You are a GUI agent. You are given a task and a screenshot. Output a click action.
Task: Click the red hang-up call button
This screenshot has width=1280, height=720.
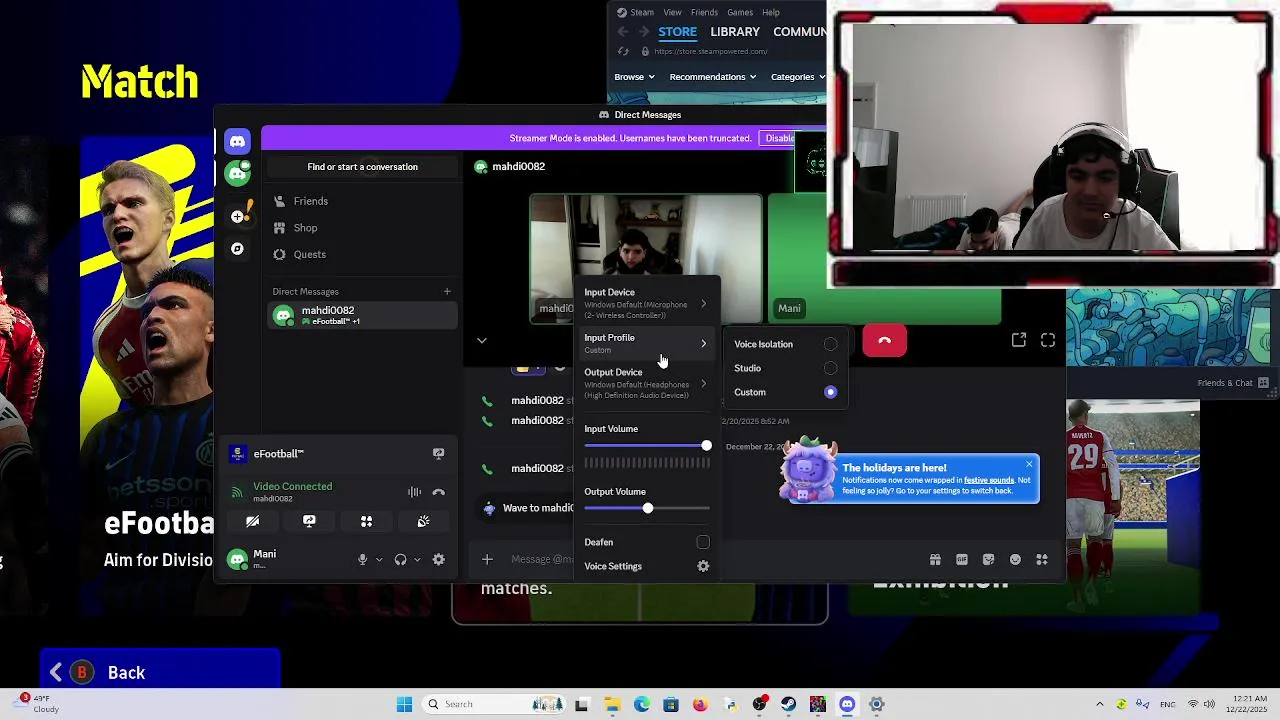(884, 341)
